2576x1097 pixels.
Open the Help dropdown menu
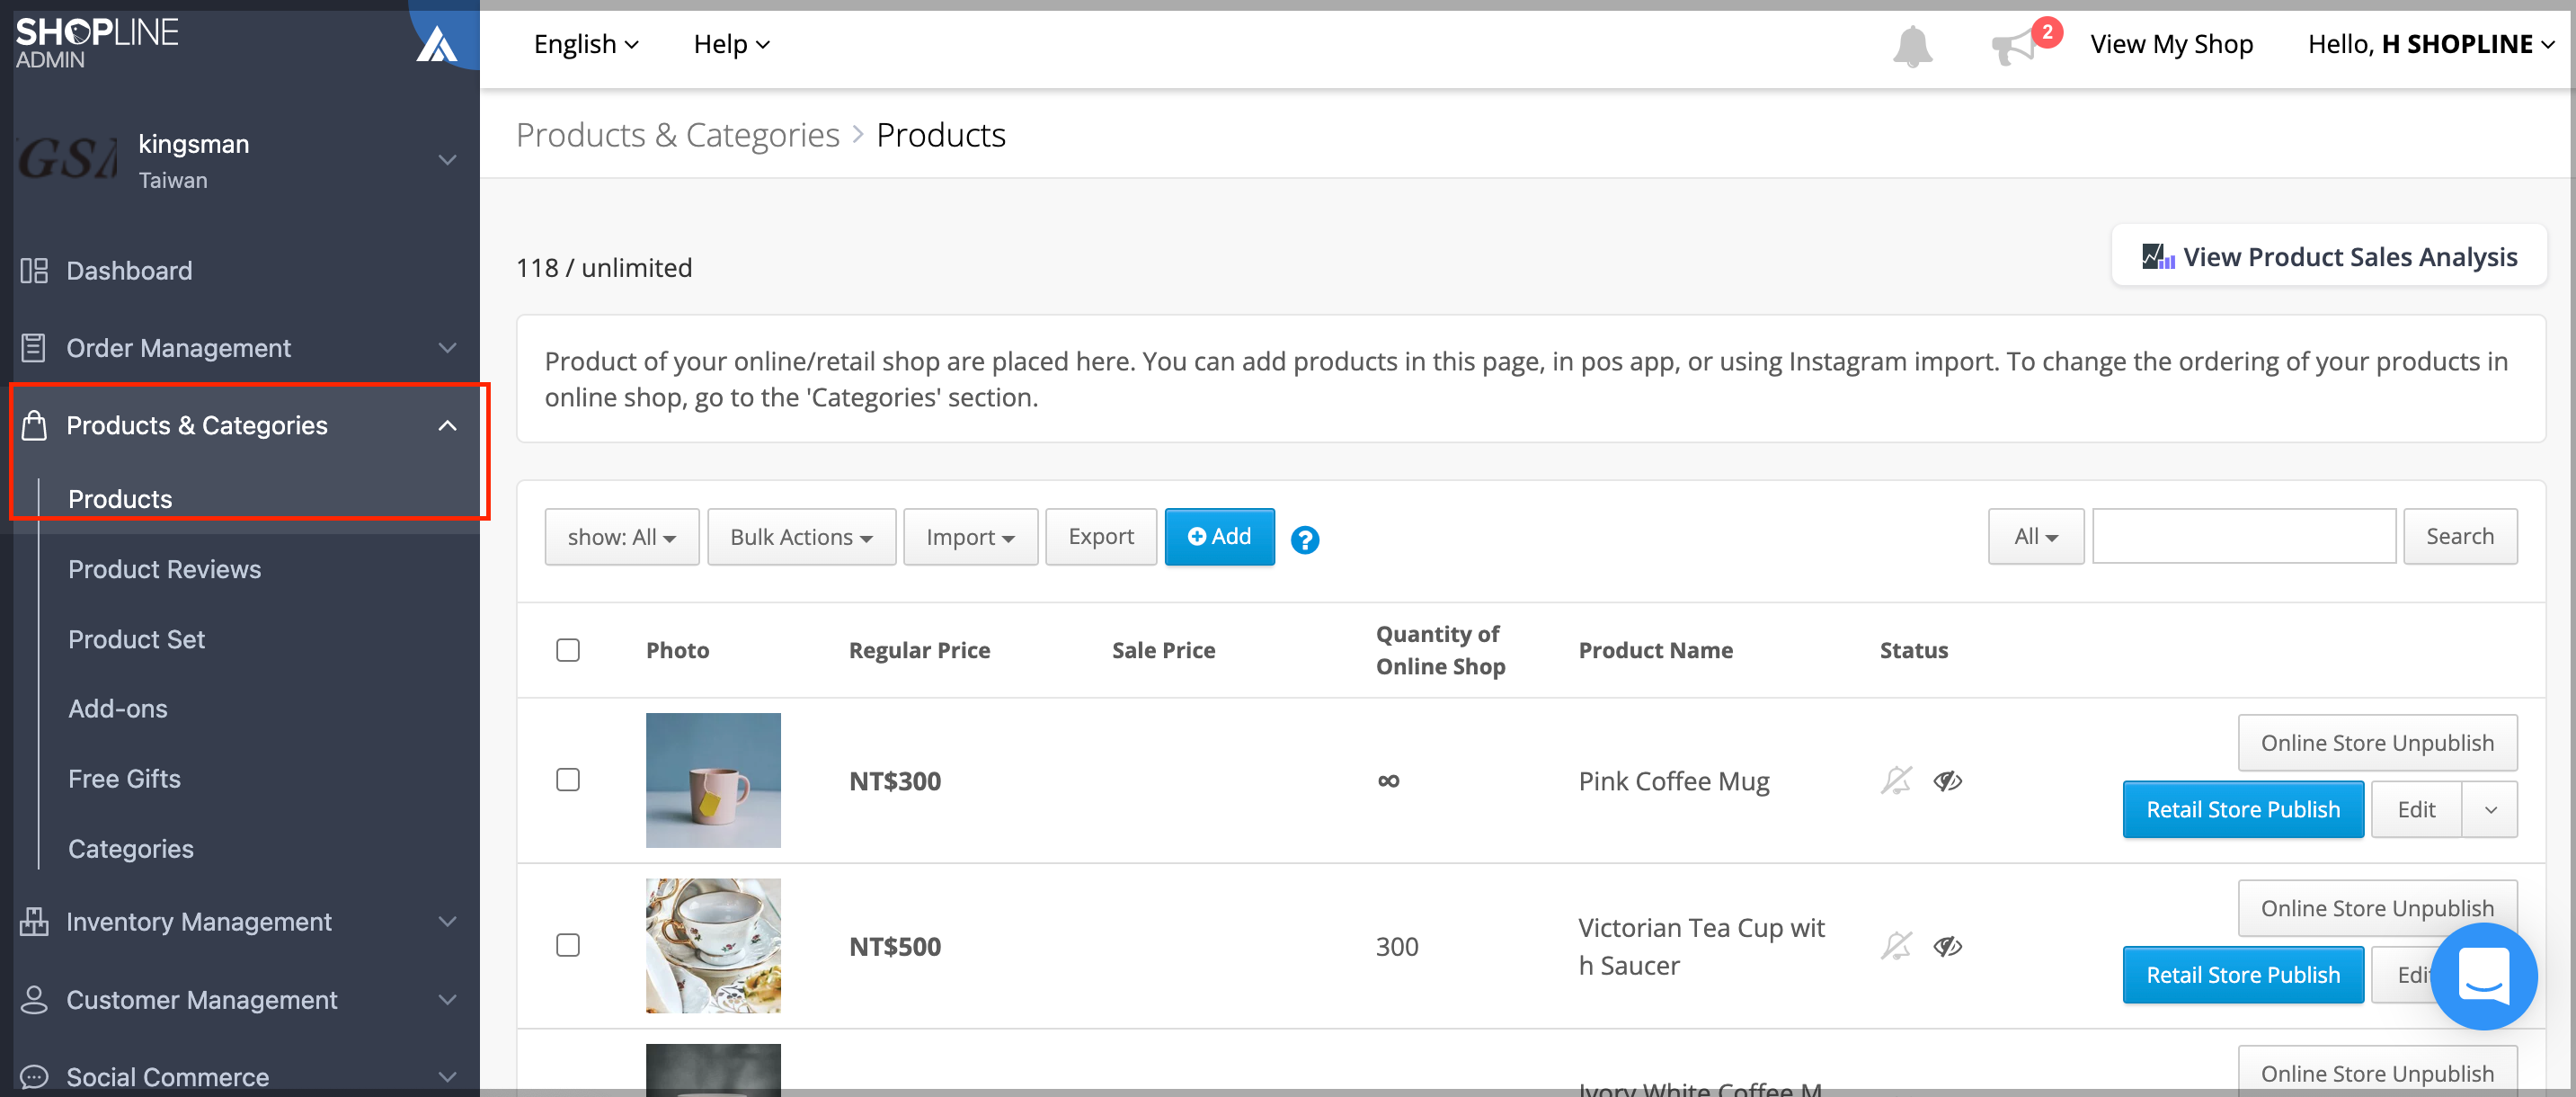click(732, 44)
